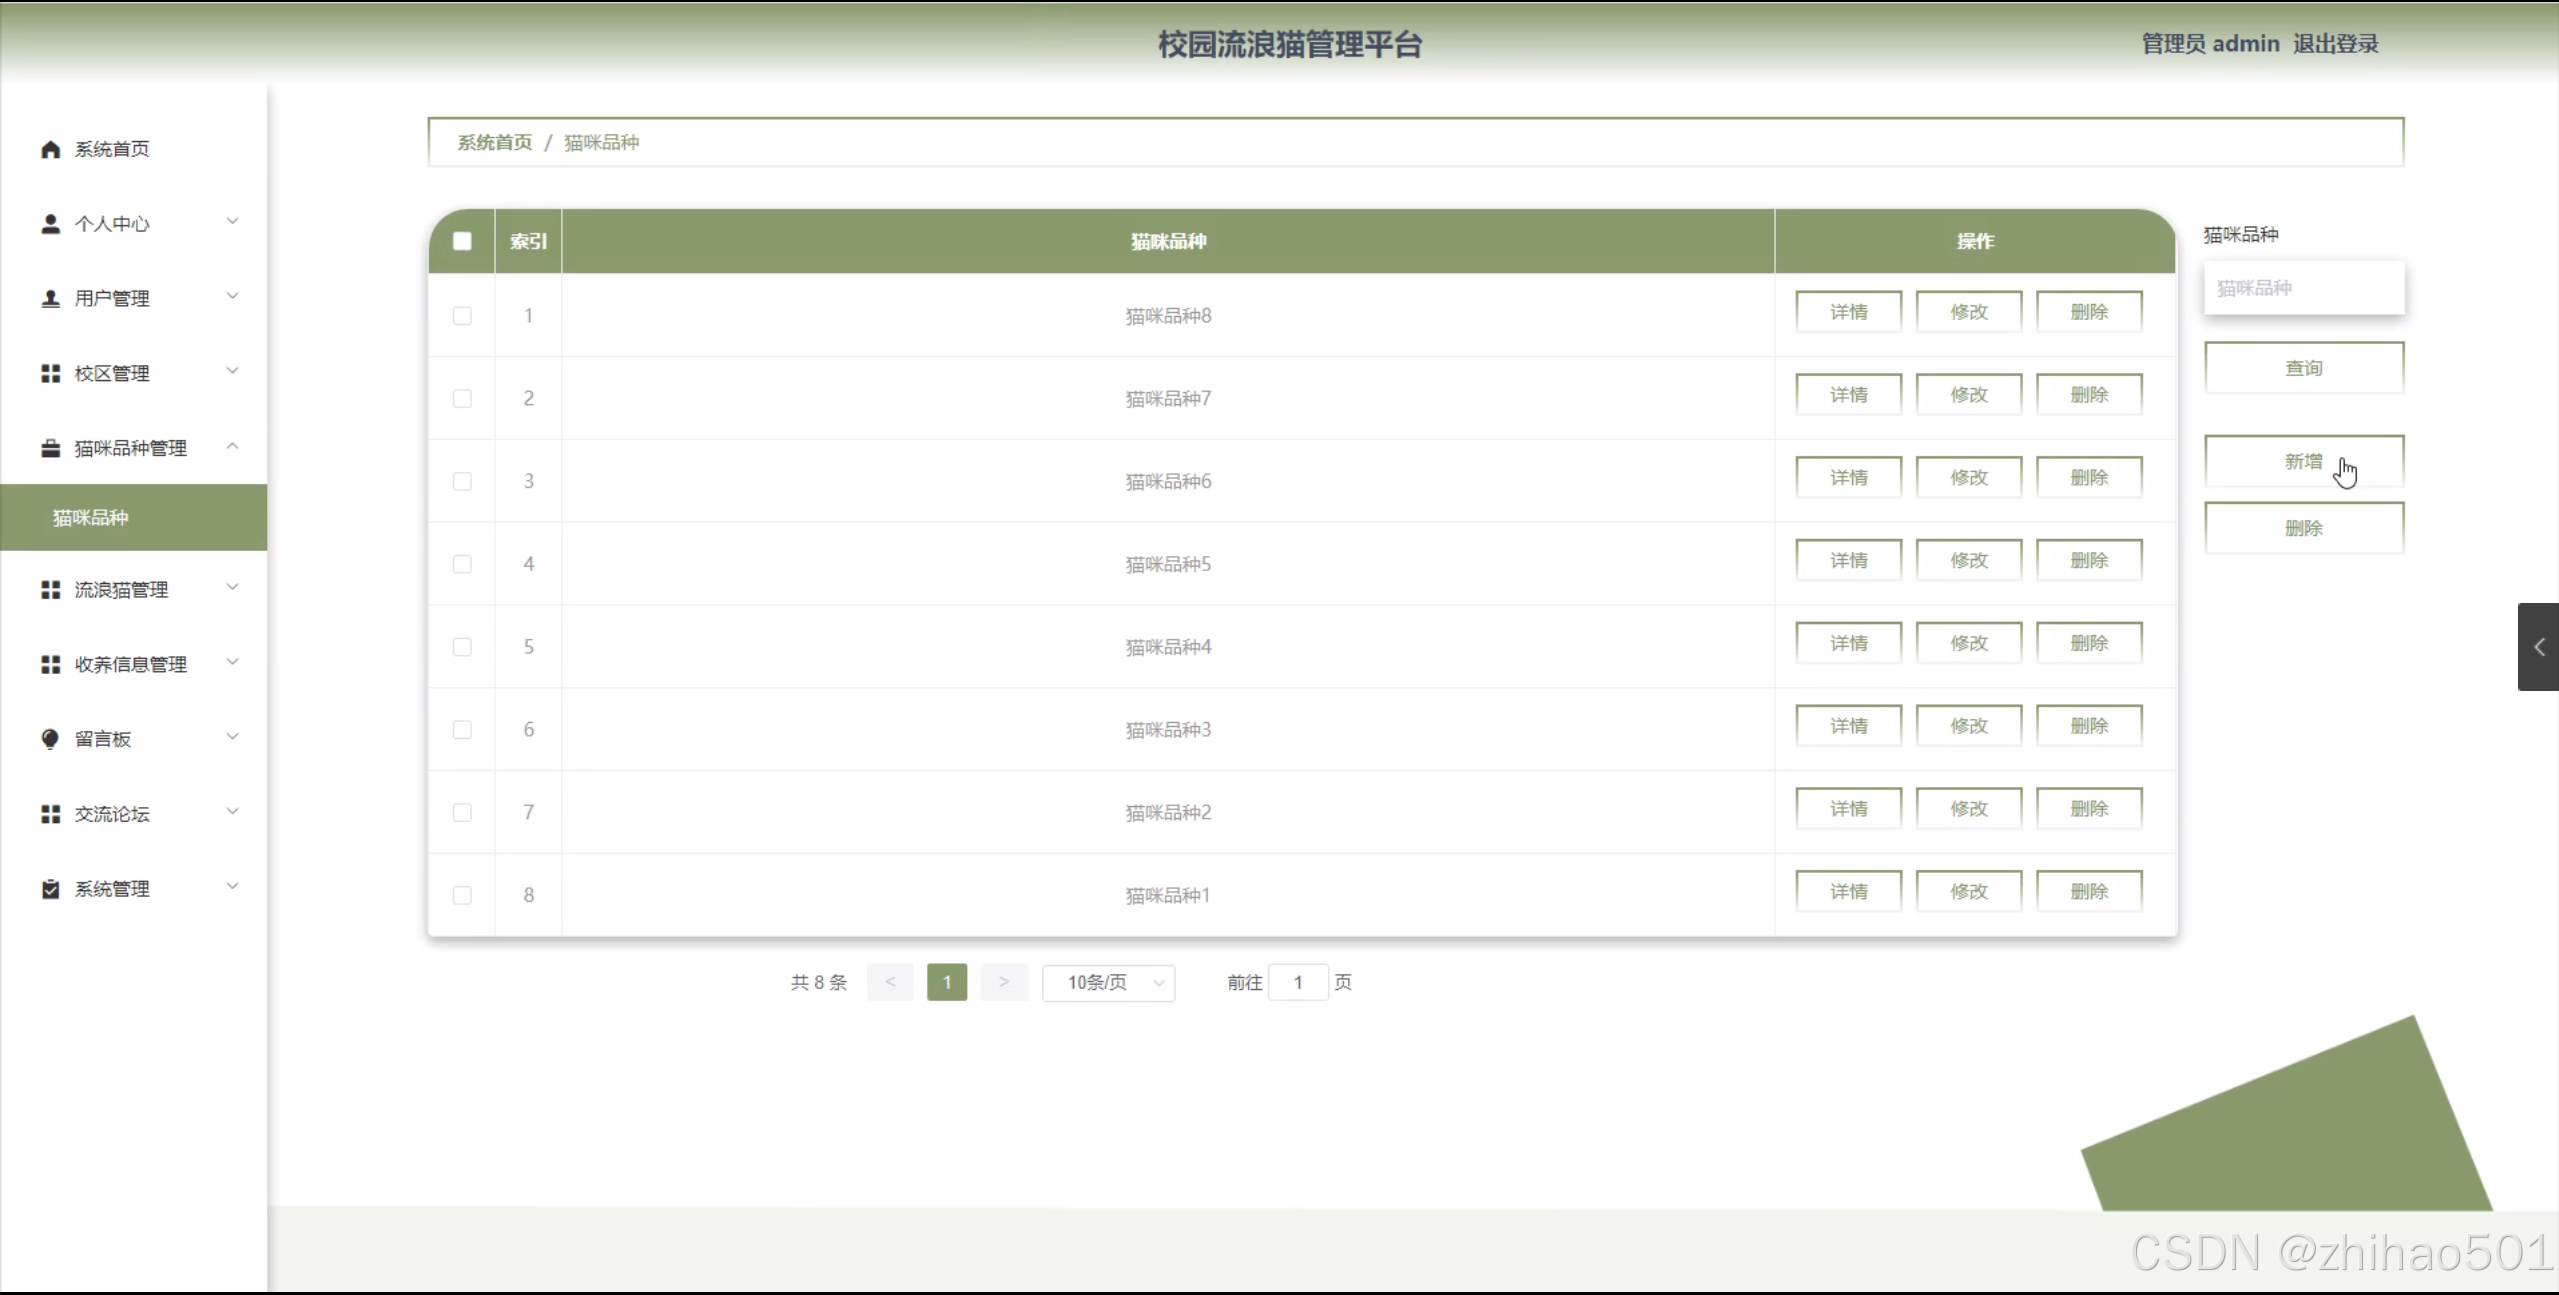This screenshot has height=1295, width=2559.
Task: Click the briefcase icon for 猫咪品种管理
Action: pyautogui.click(x=50, y=448)
